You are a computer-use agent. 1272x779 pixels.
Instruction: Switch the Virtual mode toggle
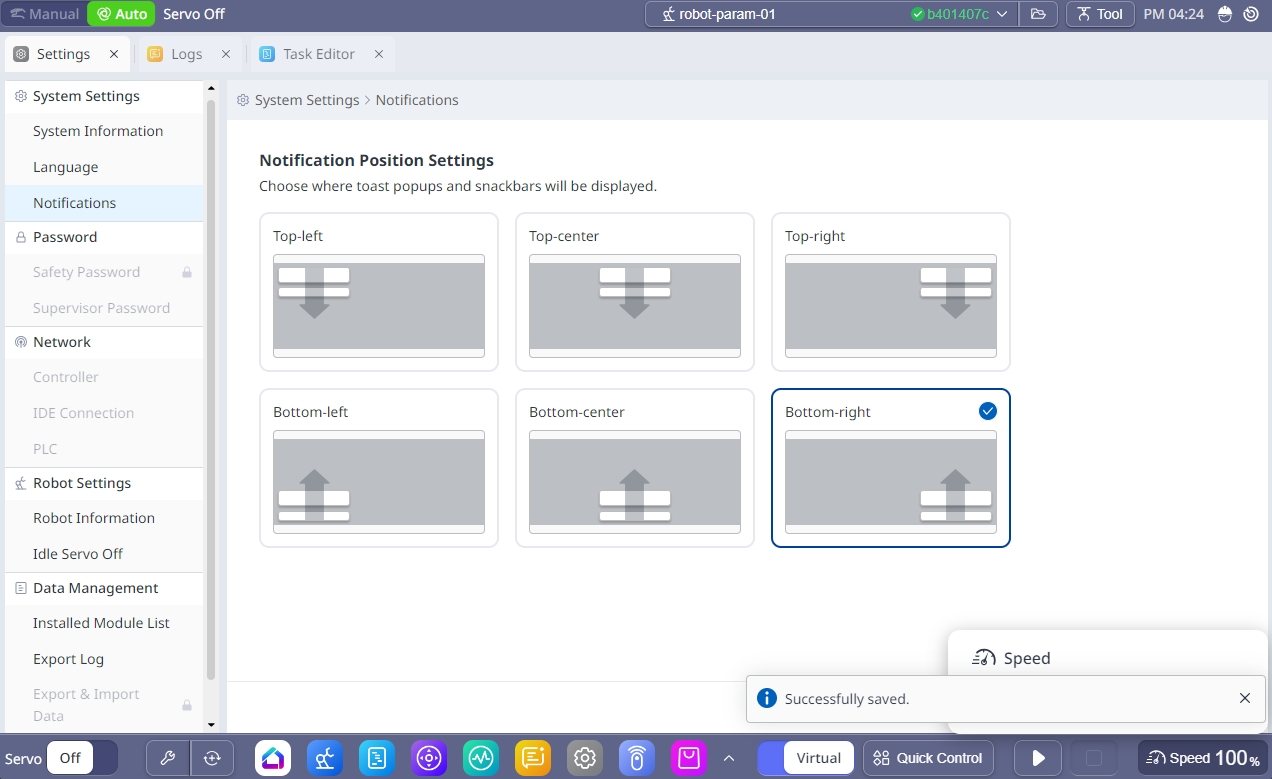point(806,758)
